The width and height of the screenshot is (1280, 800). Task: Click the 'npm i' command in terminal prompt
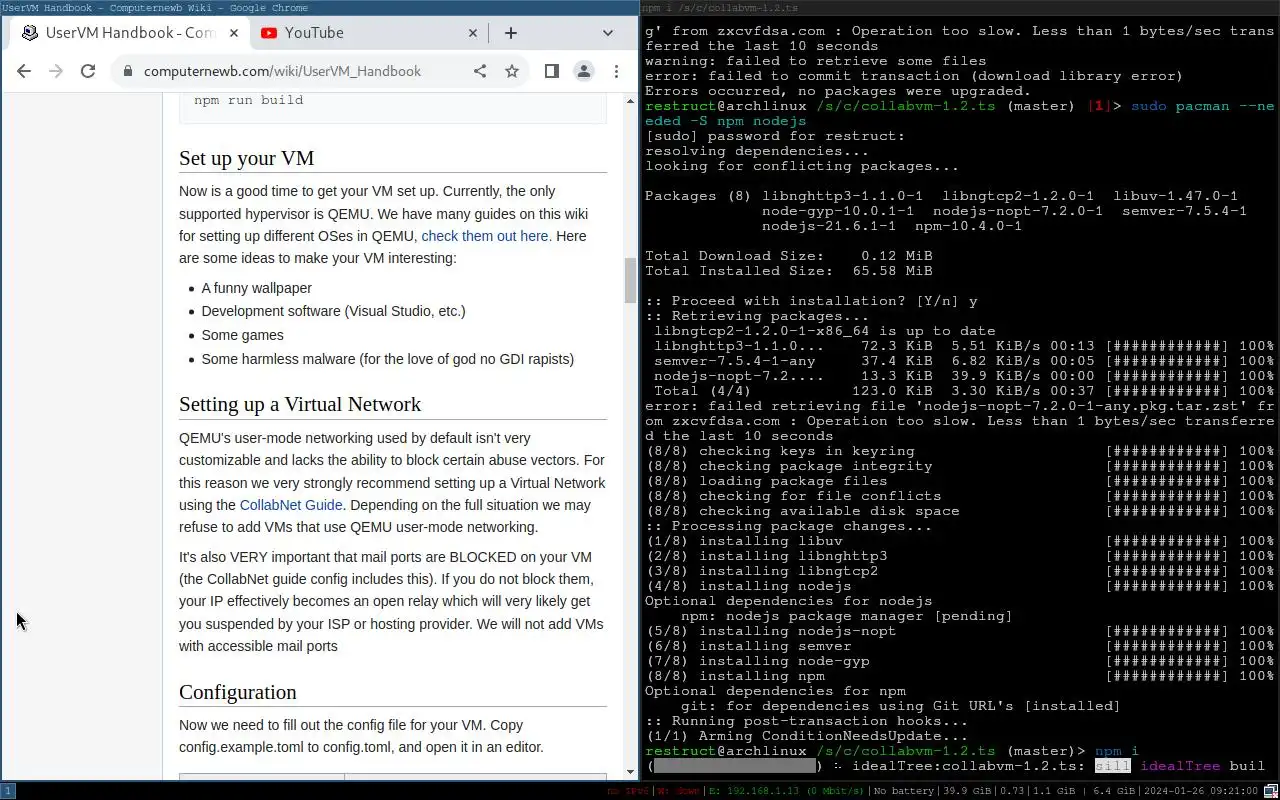tap(1117, 751)
